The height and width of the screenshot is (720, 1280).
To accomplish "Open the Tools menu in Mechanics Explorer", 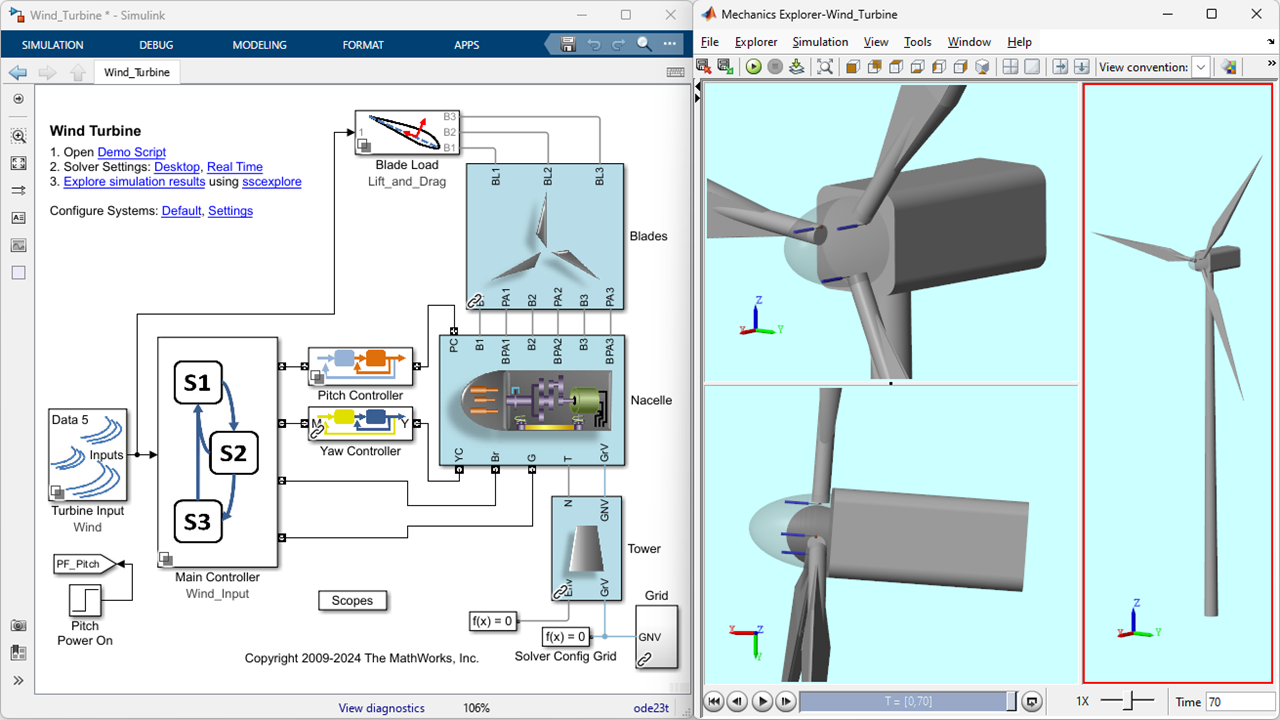I will click(917, 42).
